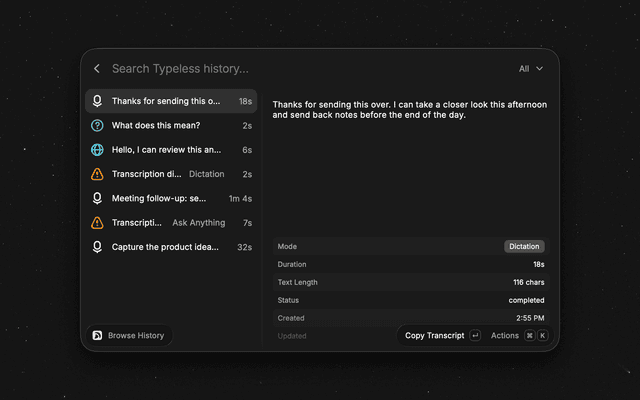Select the microphone icon beside Capture the product idea
Screen dimensions: 640x400
(x=97, y=247)
